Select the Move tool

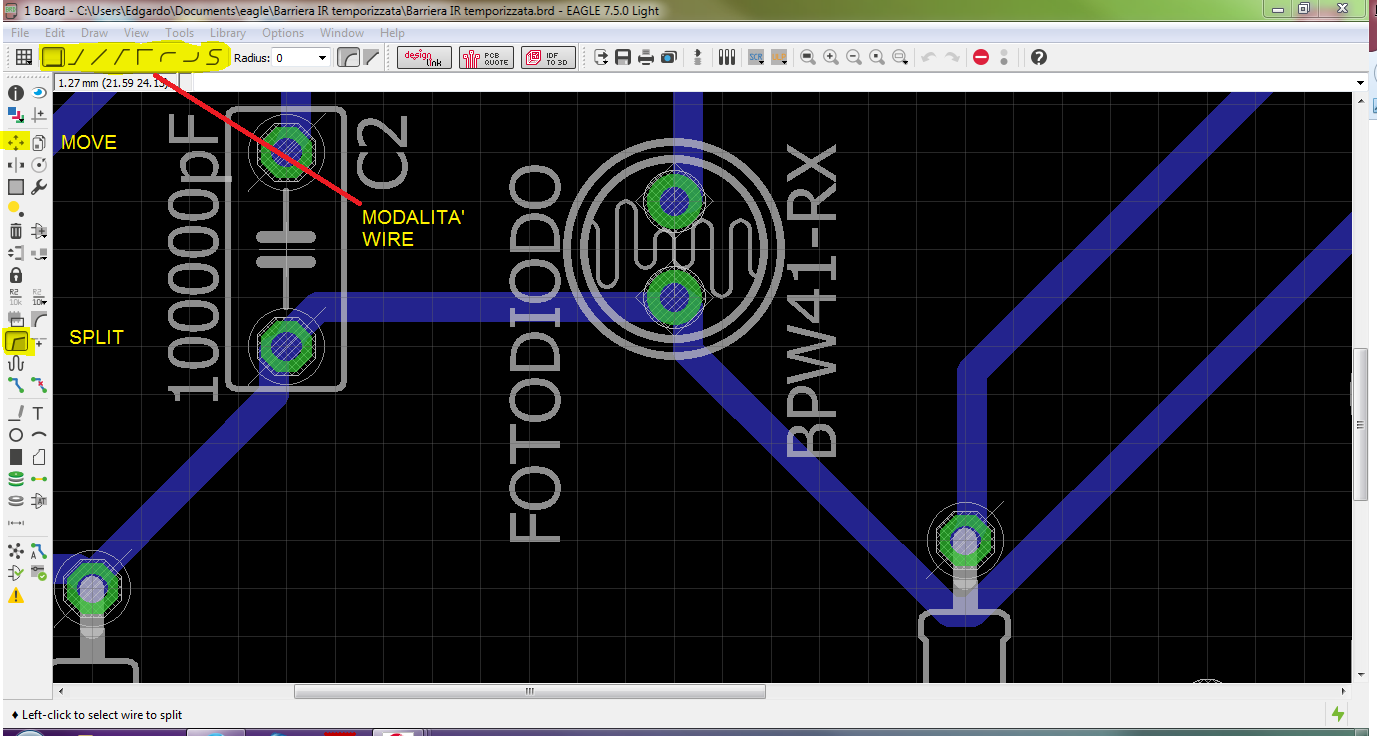(x=16, y=142)
